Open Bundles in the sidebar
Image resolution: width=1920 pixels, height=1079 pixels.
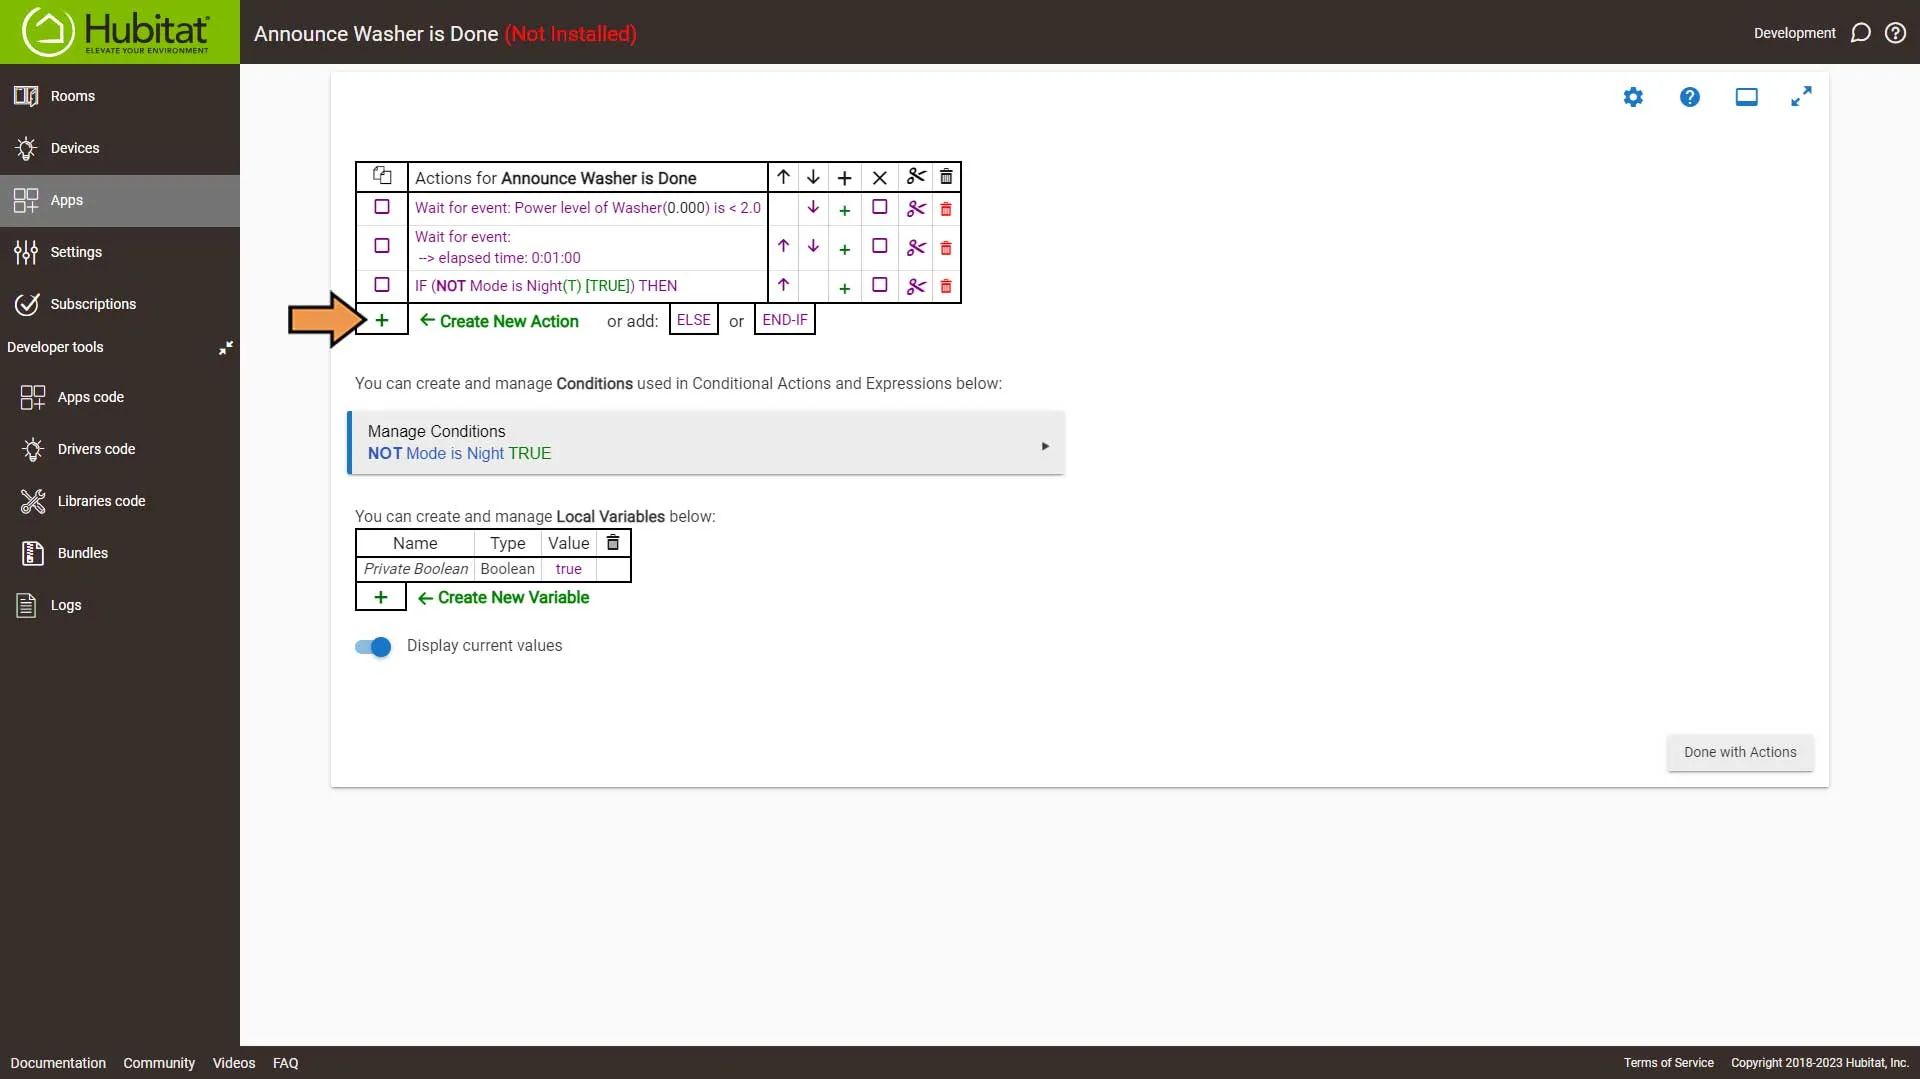click(x=120, y=553)
